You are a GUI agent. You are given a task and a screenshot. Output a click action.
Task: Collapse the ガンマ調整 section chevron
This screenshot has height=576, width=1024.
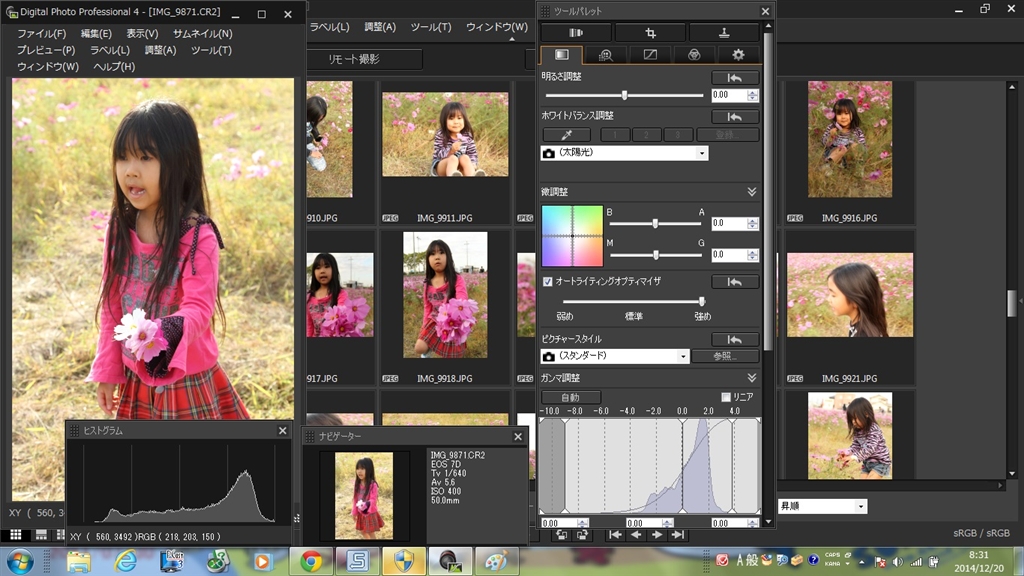coord(751,378)
